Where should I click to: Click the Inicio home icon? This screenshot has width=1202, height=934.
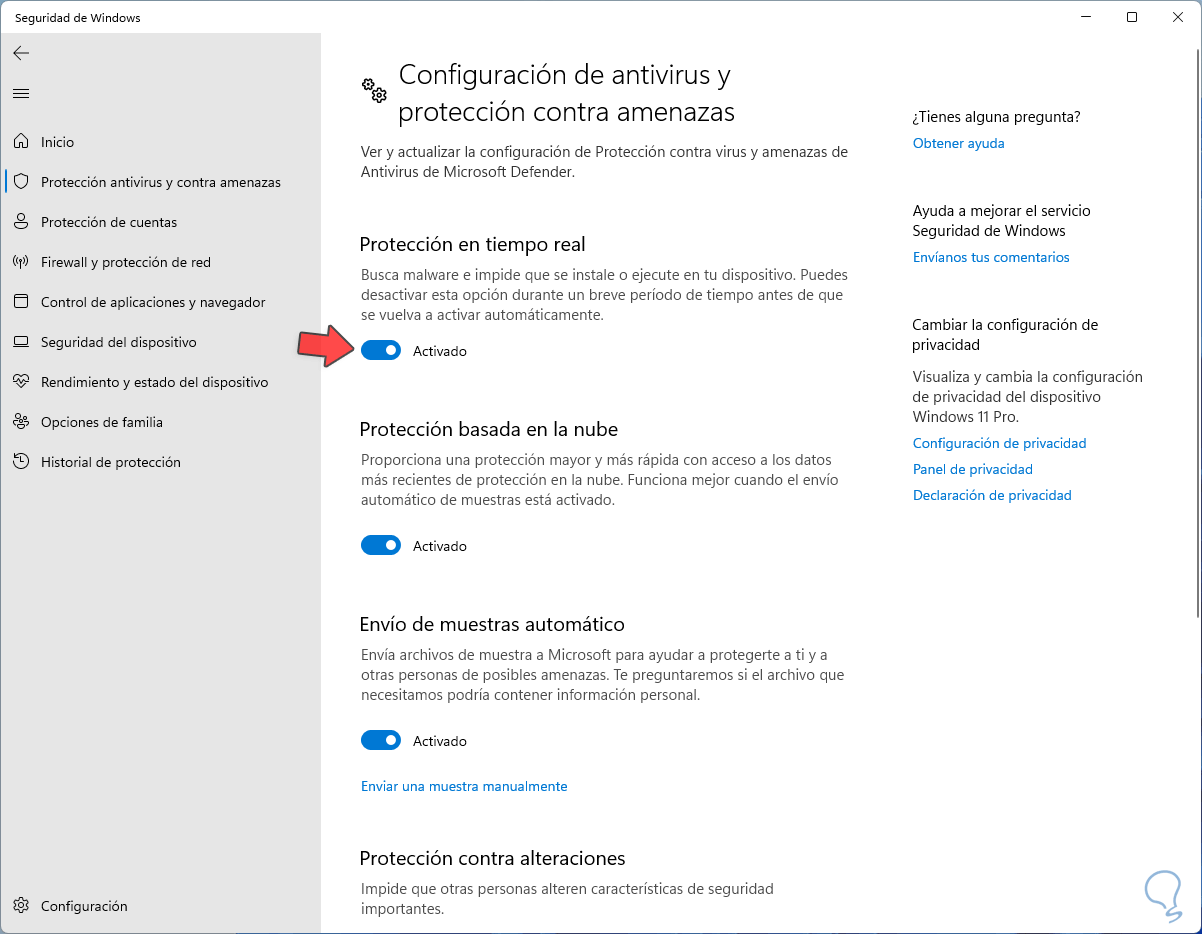click(x=21, y=142)
